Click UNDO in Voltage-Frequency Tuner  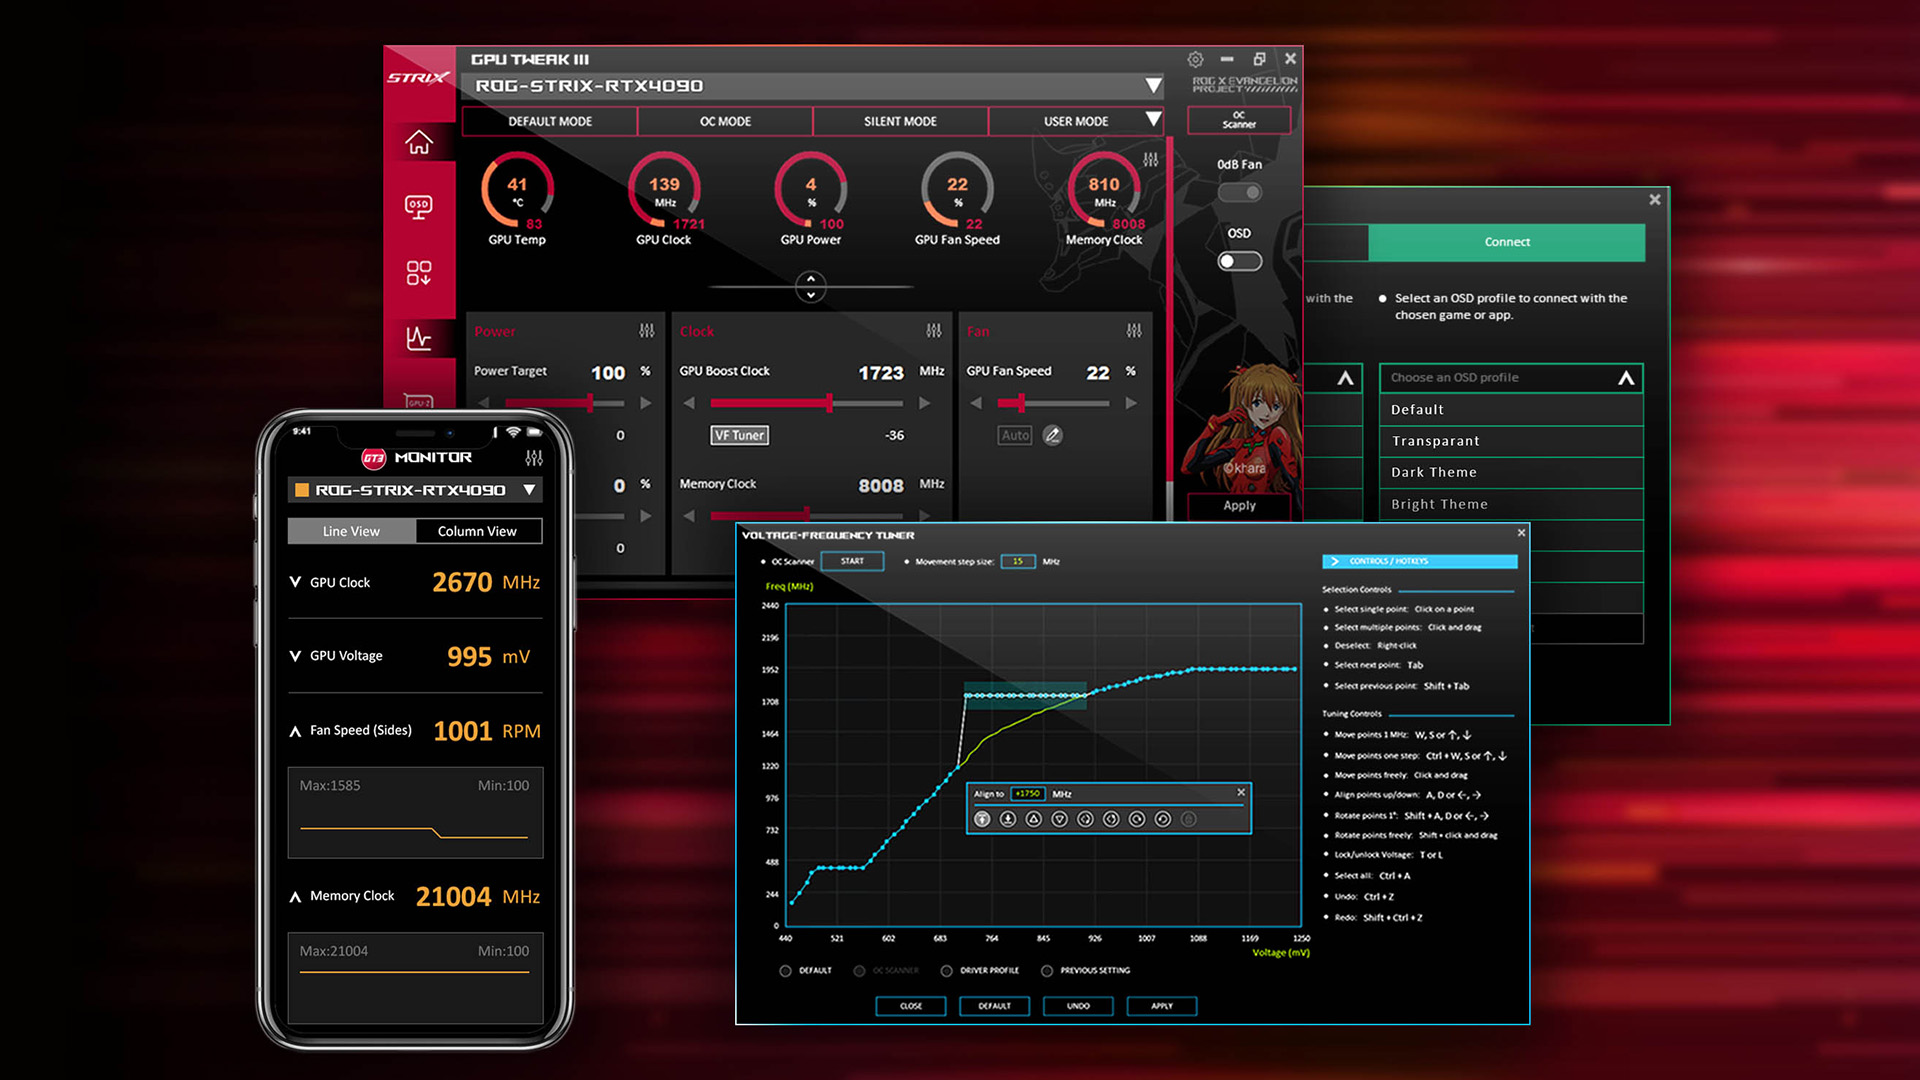click(x=1078, y=1006)
